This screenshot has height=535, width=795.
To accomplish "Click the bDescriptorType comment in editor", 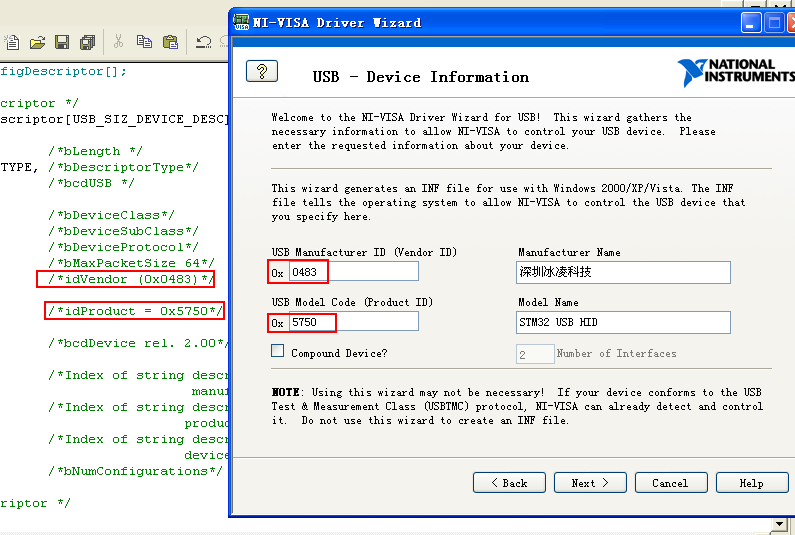I will coord(123,167).
